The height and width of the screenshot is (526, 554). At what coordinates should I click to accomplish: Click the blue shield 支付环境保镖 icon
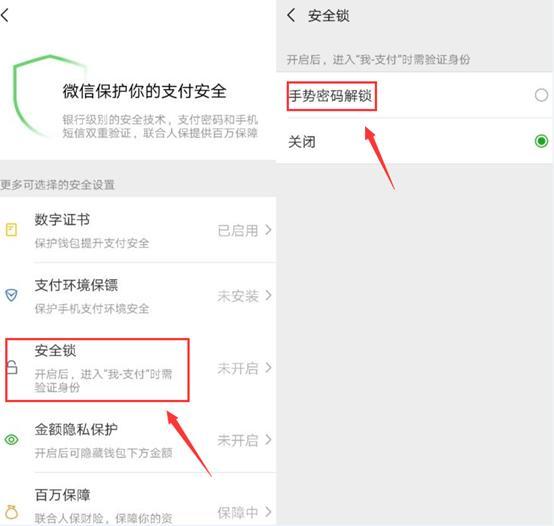11,295
